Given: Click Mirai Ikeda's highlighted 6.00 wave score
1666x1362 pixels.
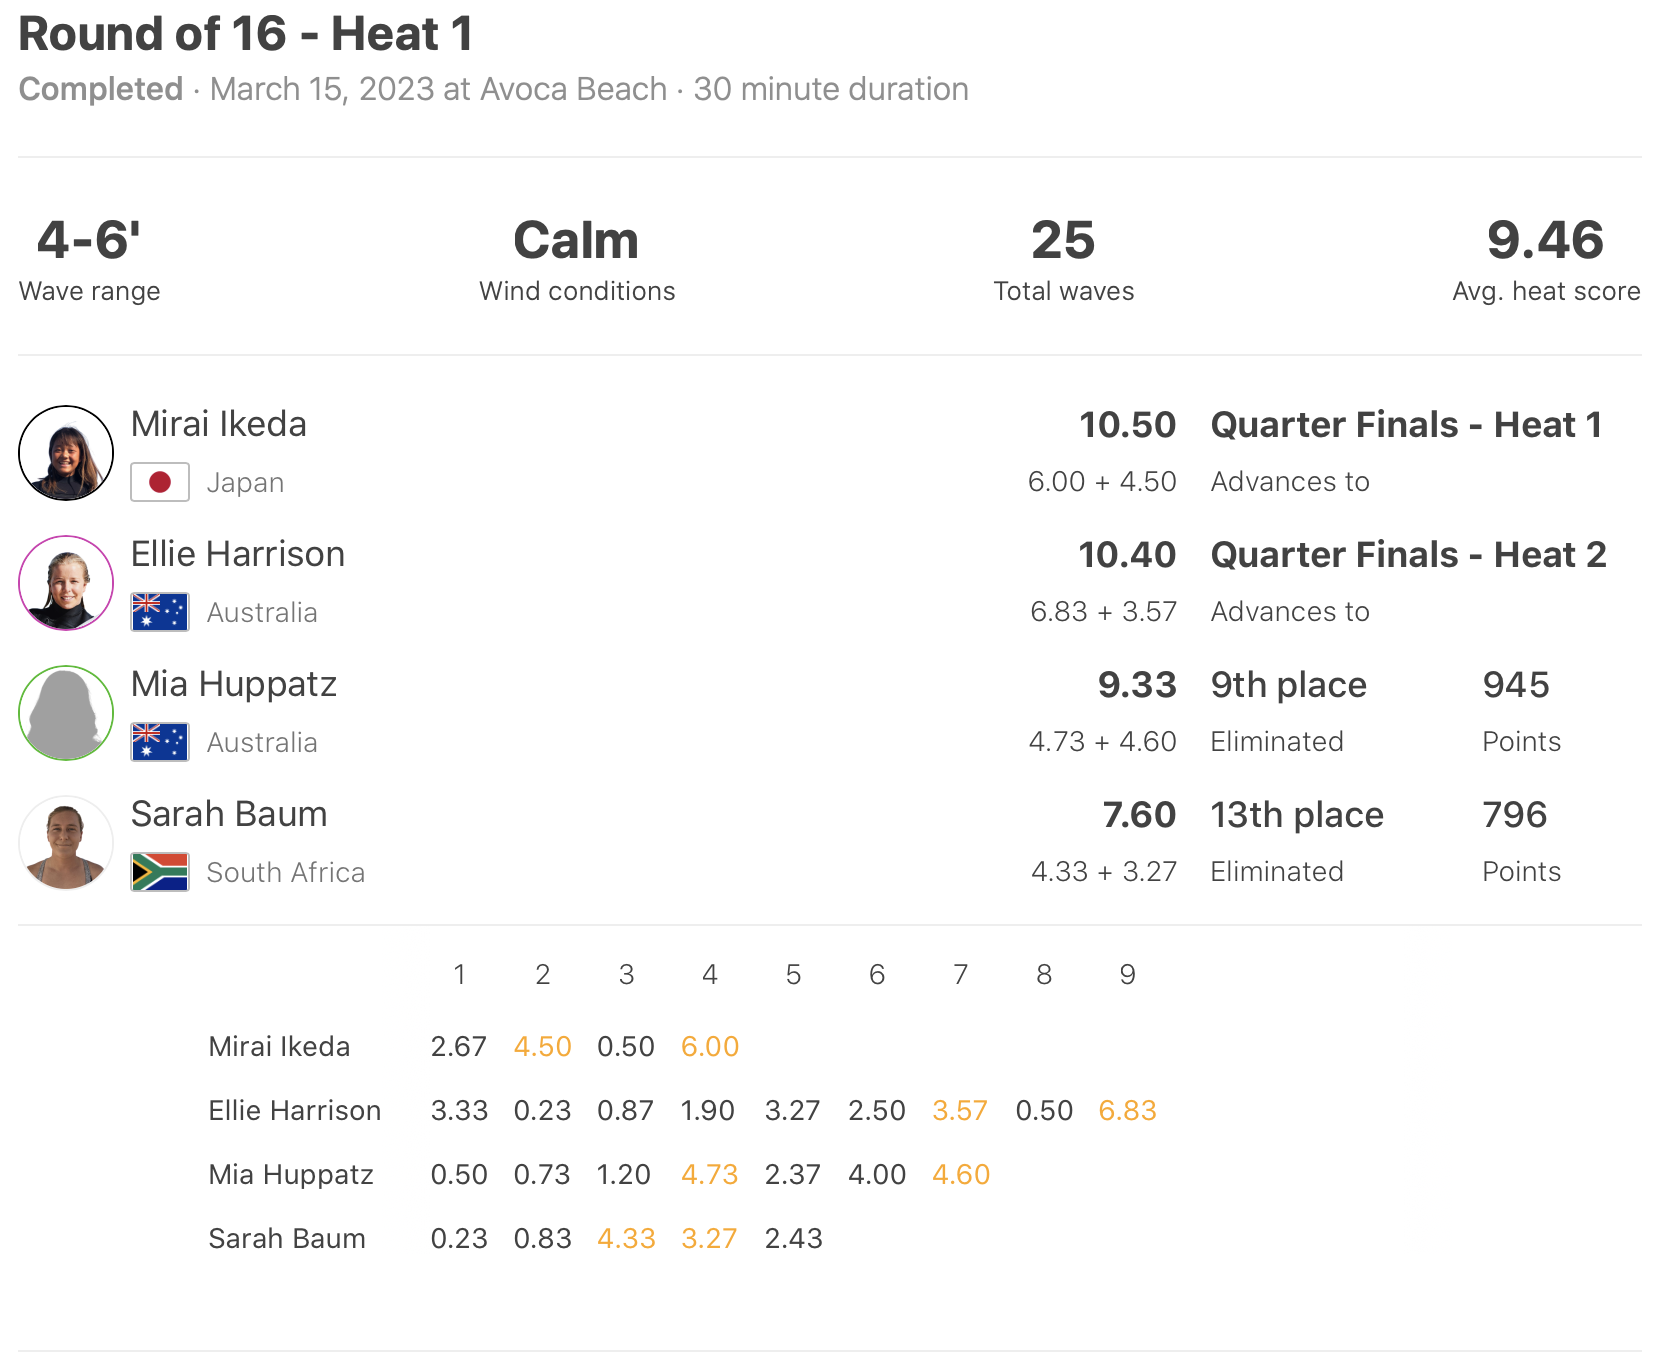Looking at the screenshot, I should point(710,1046).
